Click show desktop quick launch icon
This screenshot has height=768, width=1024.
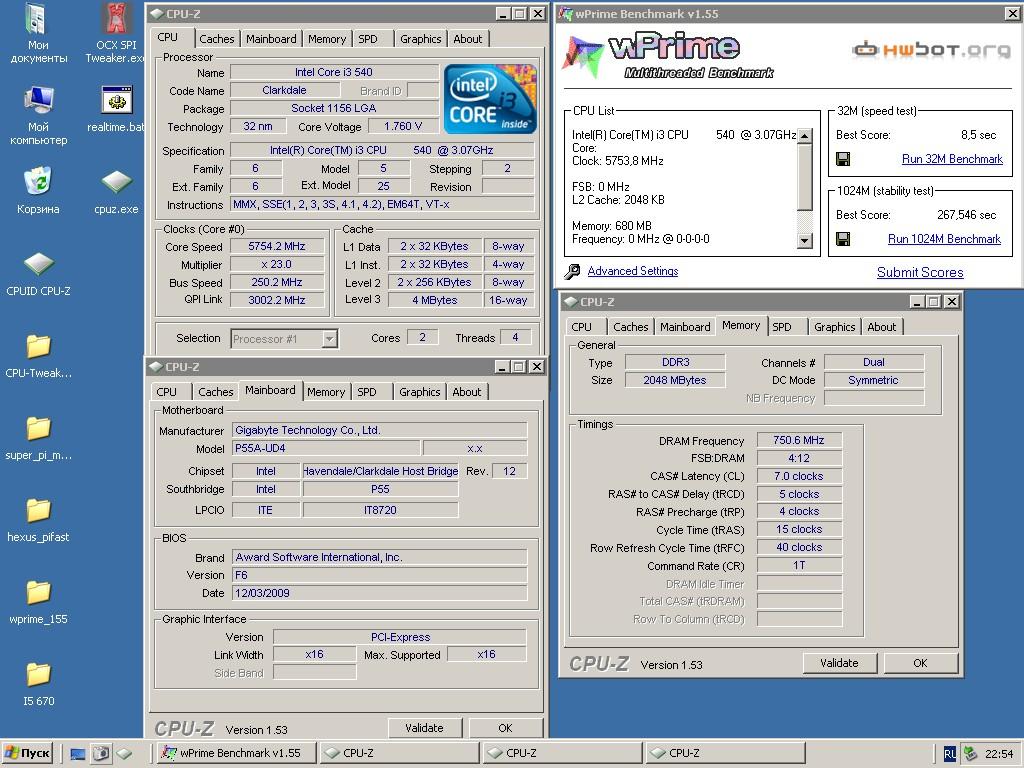pos(78,754)
